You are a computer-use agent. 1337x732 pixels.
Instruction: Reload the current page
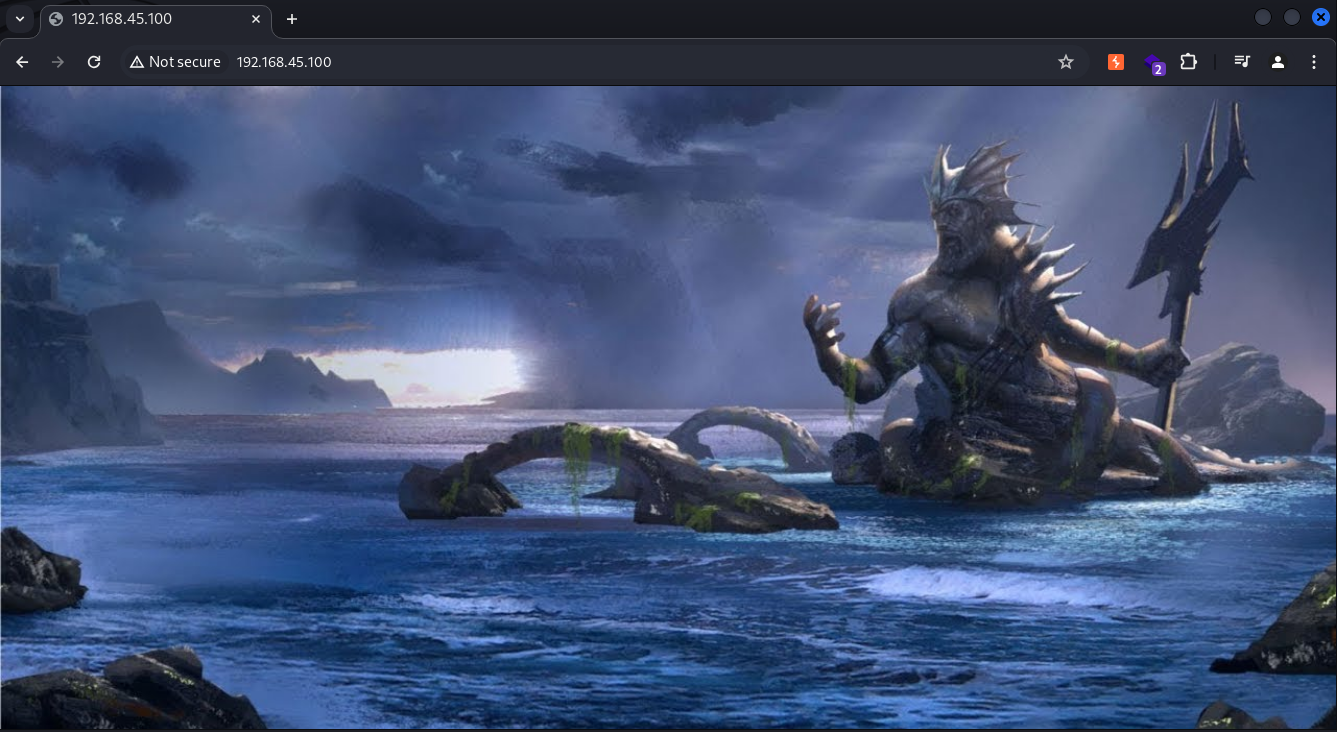coord(94,62)
